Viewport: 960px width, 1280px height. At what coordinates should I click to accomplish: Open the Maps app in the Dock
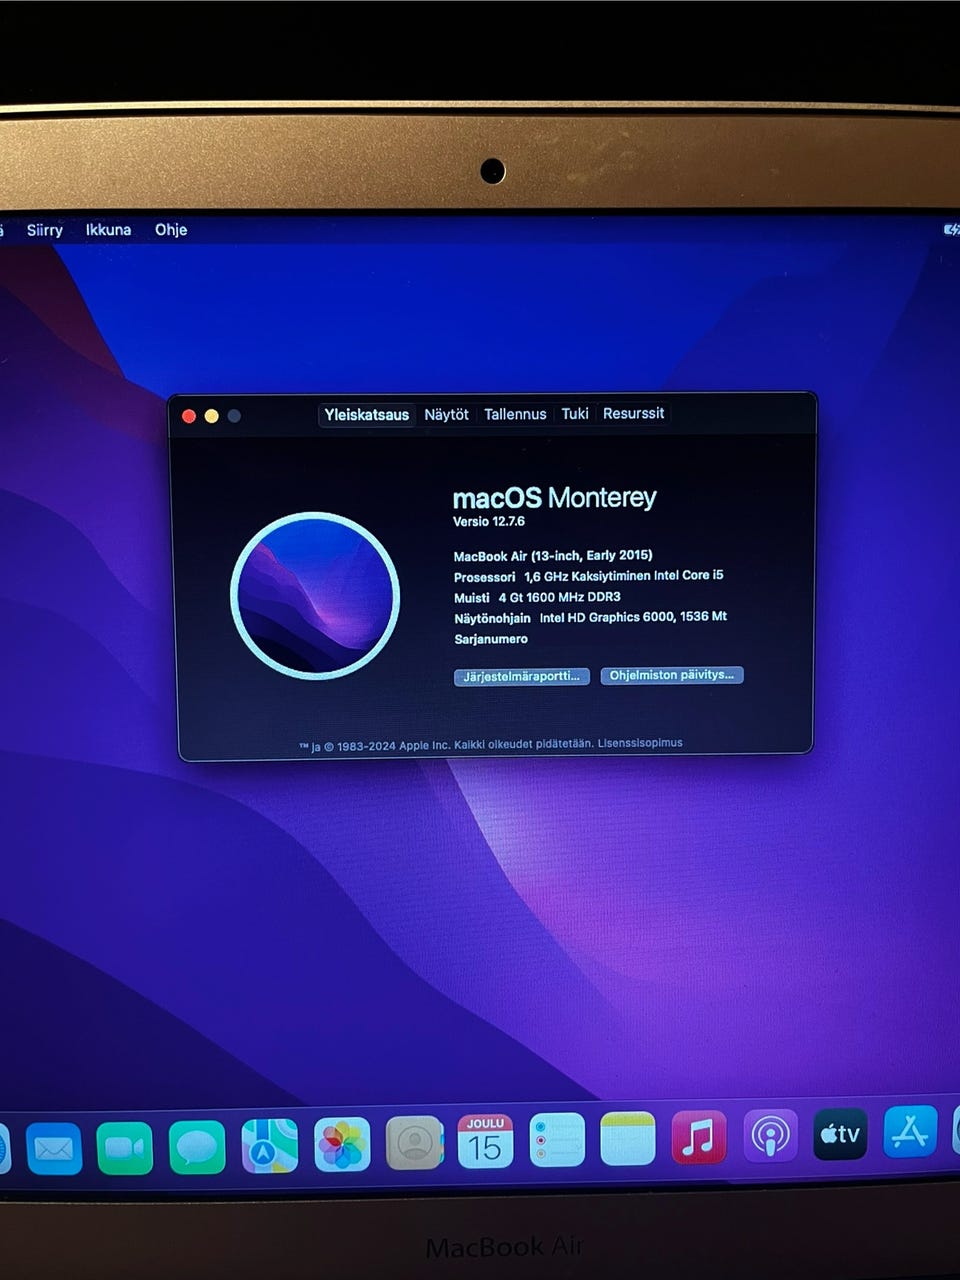tap(269, 1145)
